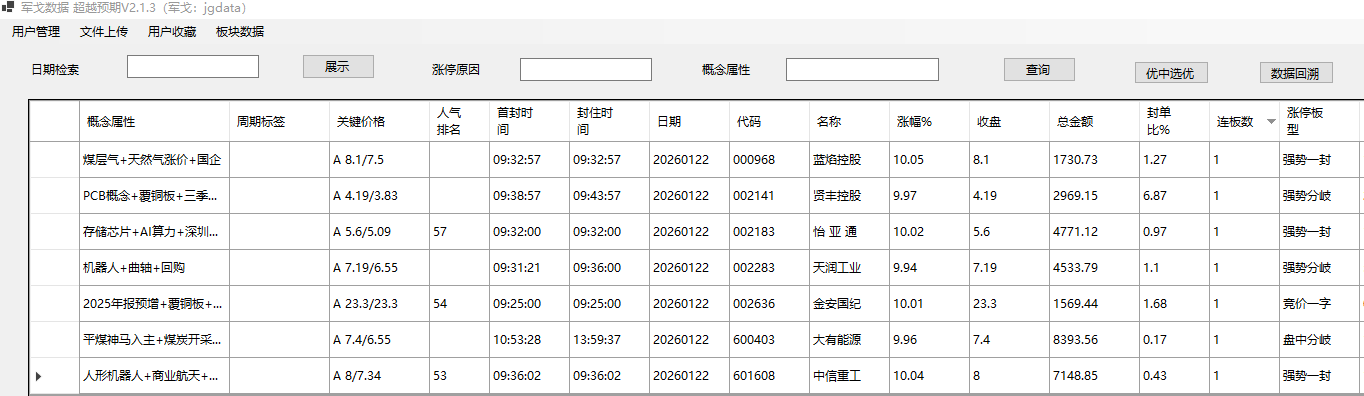Click the 总金额 column header
The image size is (1364, 396).
tap(1094, 121)
